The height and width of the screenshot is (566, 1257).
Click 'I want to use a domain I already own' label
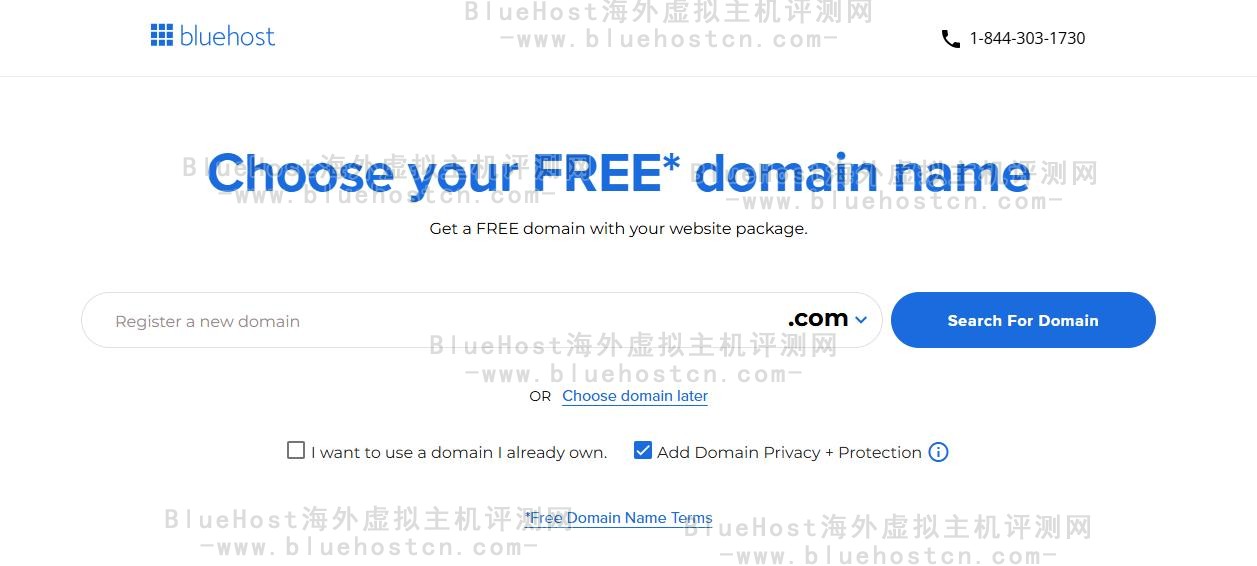pyautogui.click(x=459, y=452)
